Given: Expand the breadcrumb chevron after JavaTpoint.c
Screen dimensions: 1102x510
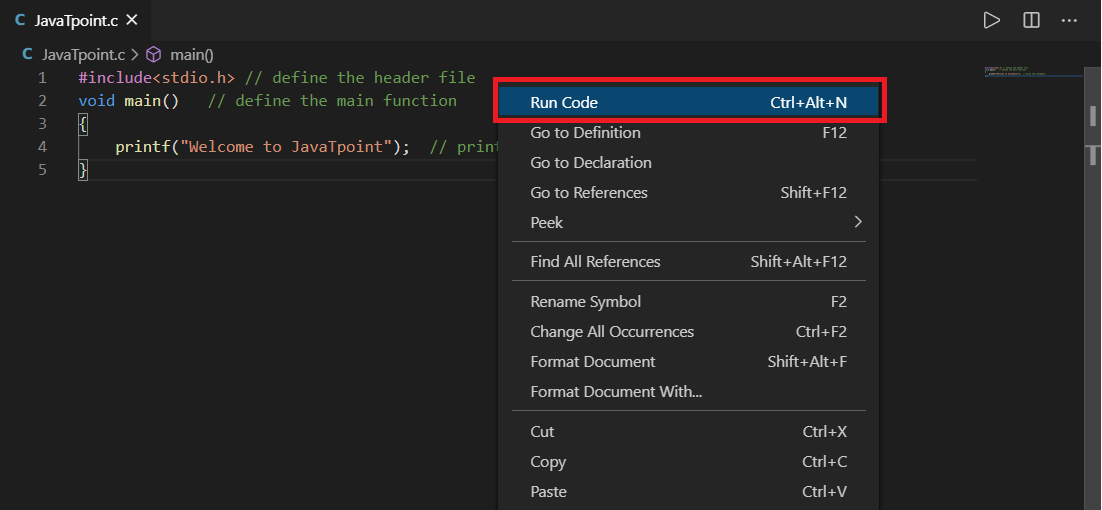Looking at the screenshot, I should pyautogui.click(x=135, y=54).
